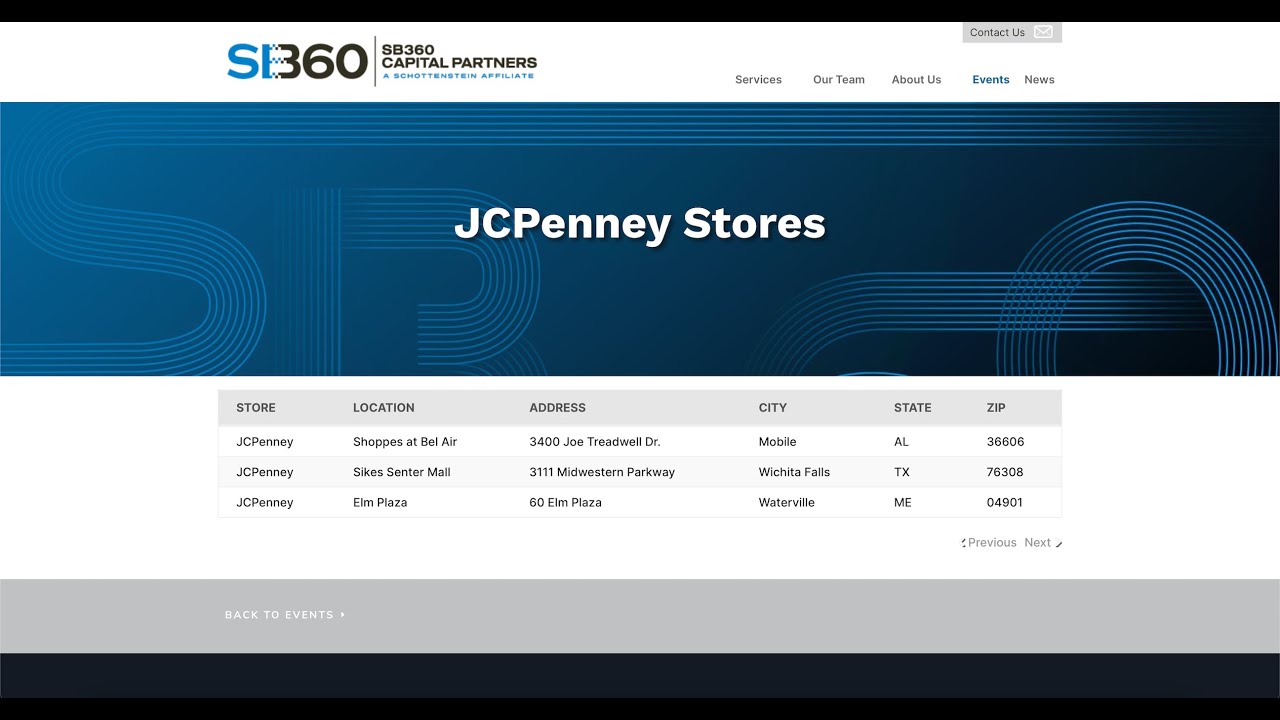Select the AL state cell
The width and height of the screenshot is (1280, 720).
901,441
